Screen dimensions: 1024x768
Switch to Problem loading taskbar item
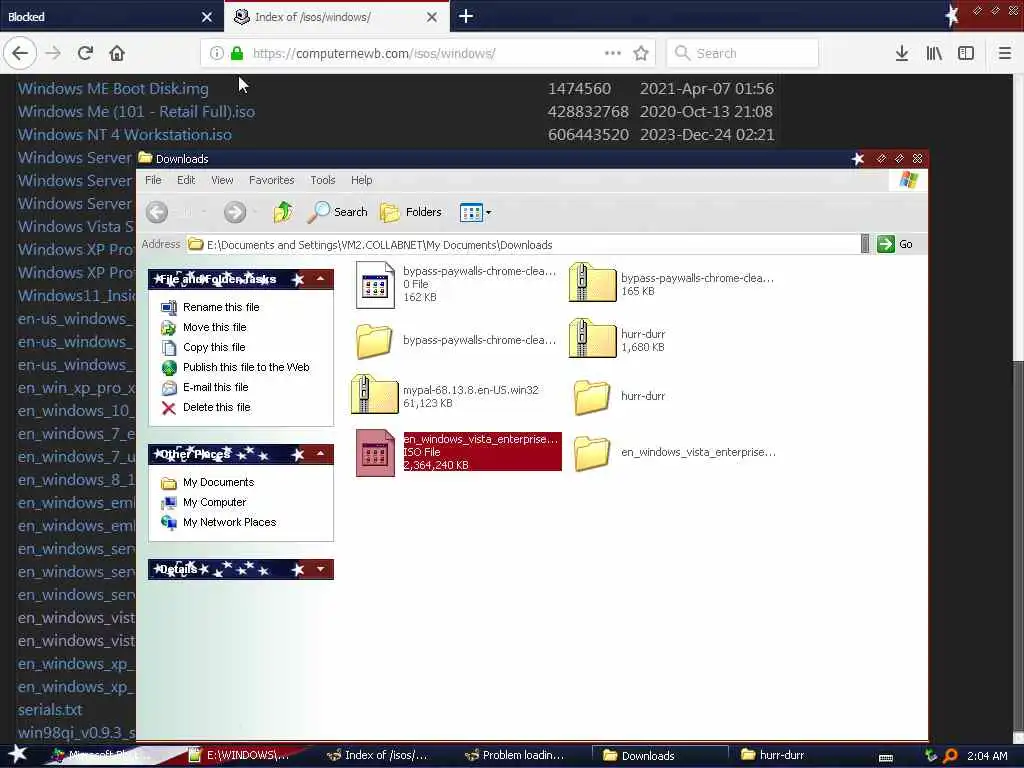point(514,756)
